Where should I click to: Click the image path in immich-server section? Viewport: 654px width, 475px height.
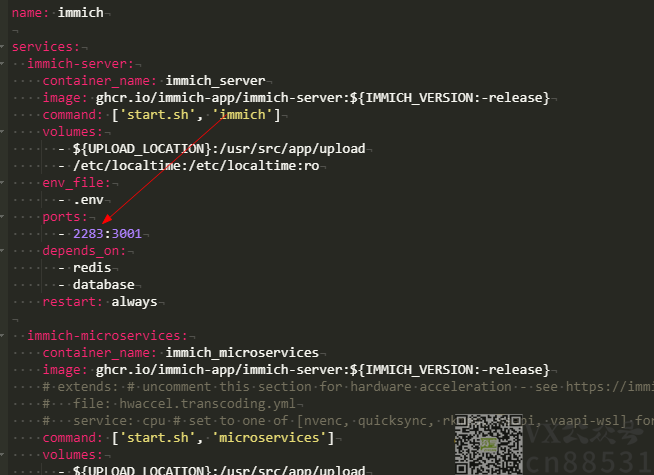pyautogui.click(x=323, y=98)
